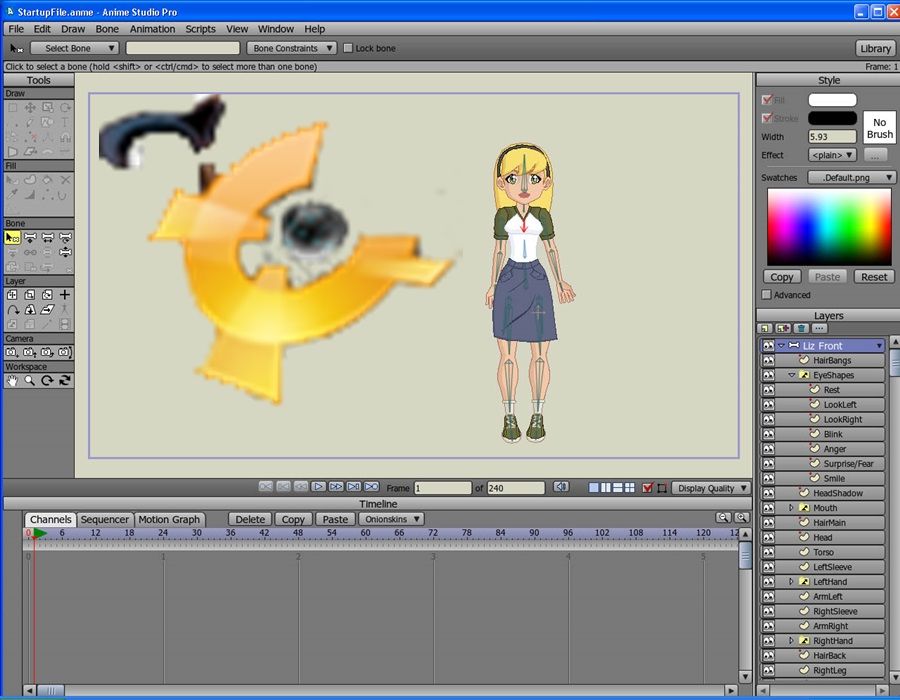This screenshot has height=700, width=900.
Task: Choose the Zoom Workspace magnifier tool
Action: click(30, 380)
